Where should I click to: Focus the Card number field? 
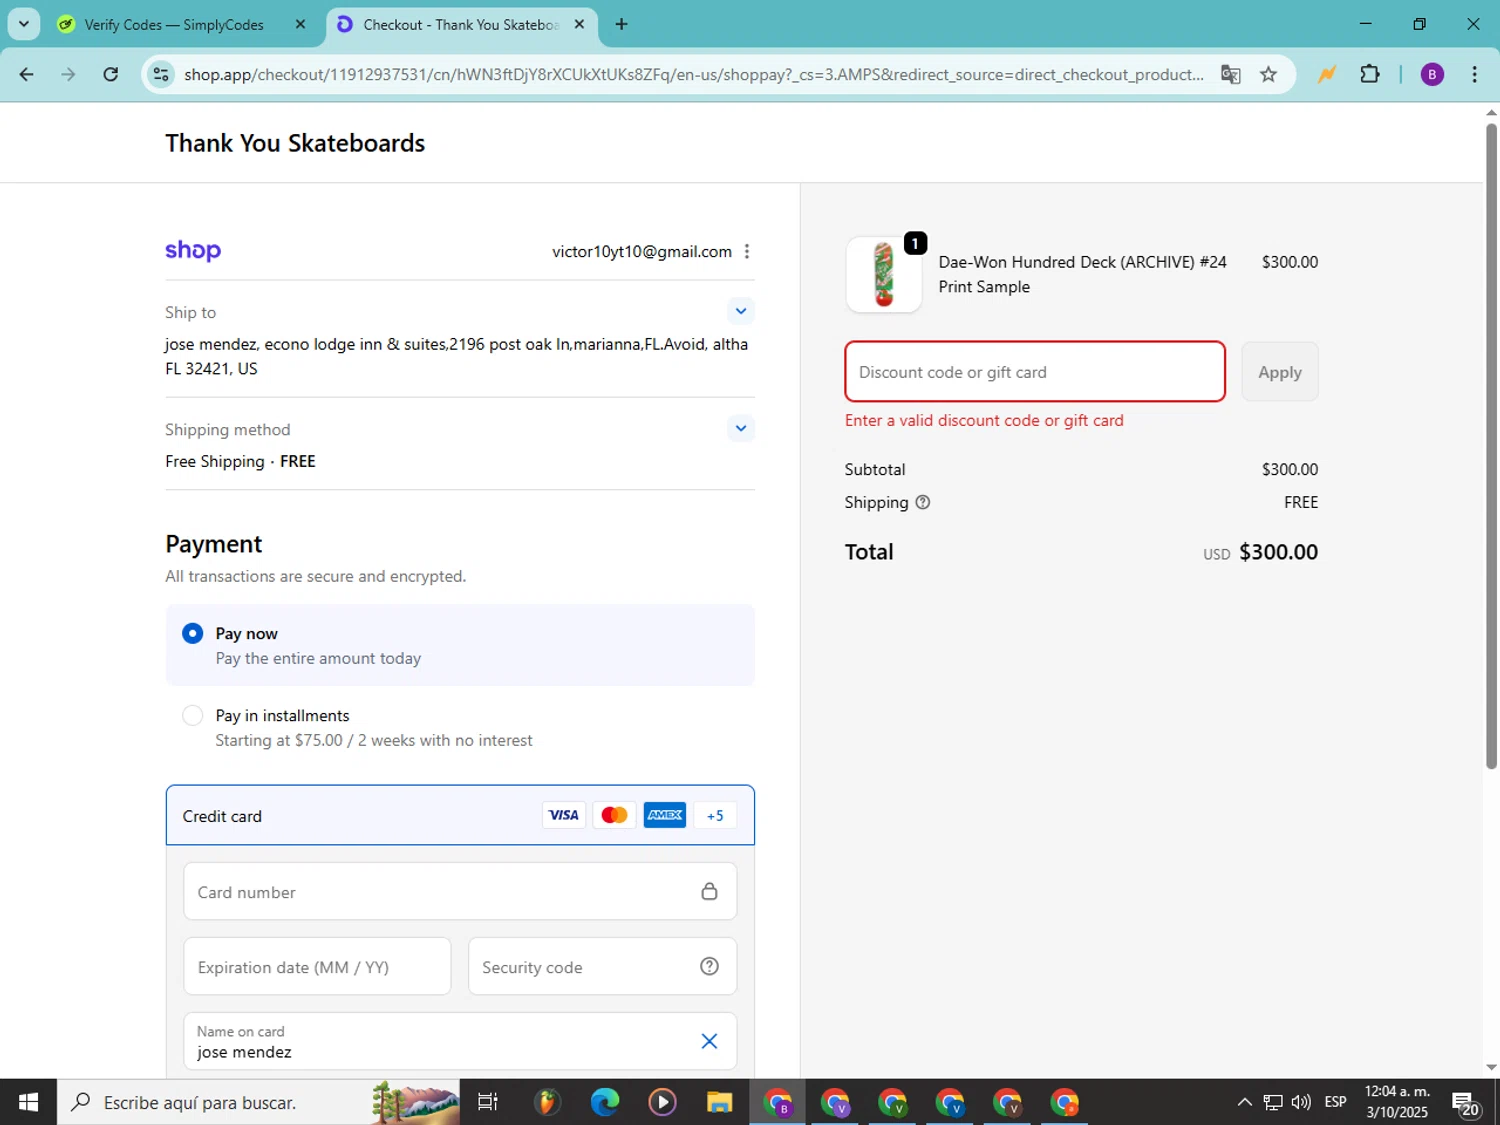[x=460, y=891]
